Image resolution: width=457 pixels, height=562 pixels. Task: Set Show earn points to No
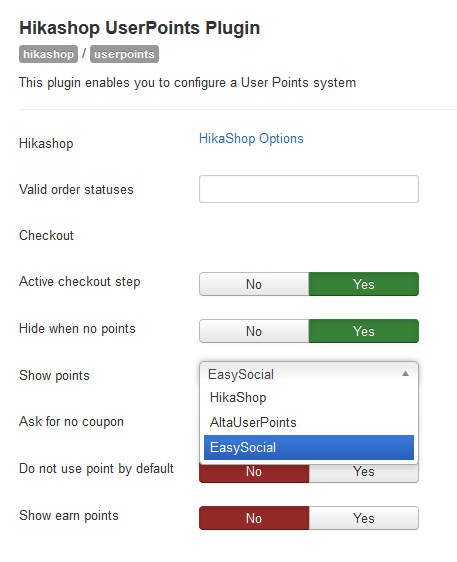(254, 518)
